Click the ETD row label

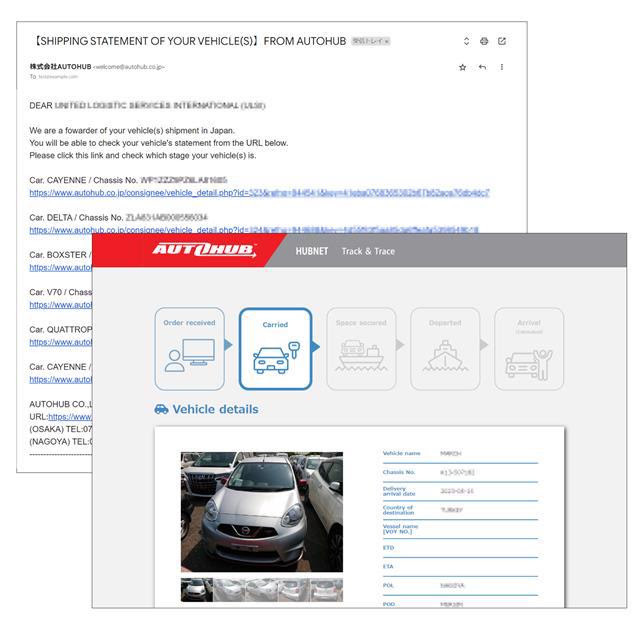[x=388, y=548]
